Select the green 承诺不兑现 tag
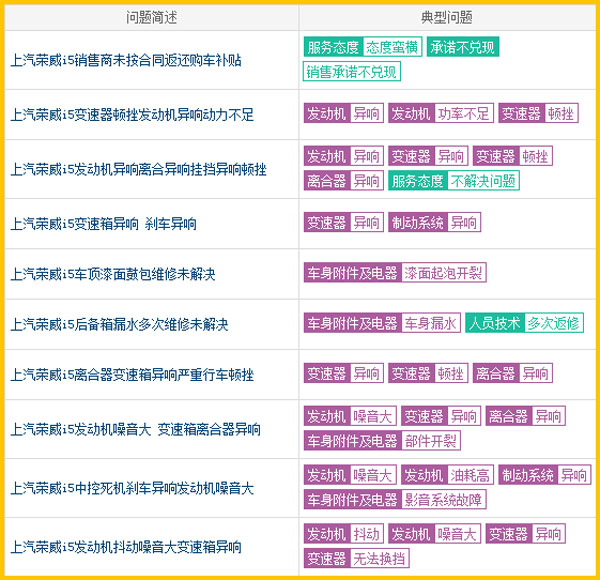 click(x=463, y=47)
